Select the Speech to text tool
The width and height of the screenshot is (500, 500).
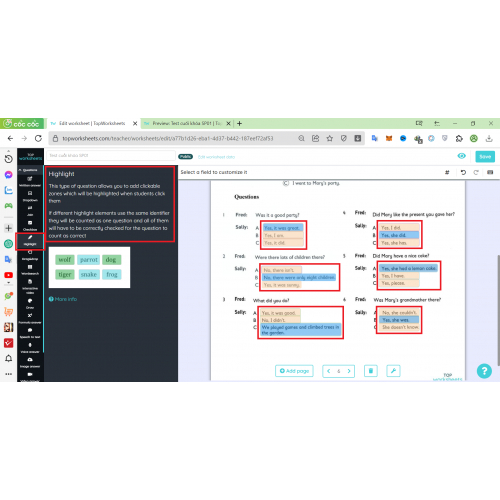(30, 333)
